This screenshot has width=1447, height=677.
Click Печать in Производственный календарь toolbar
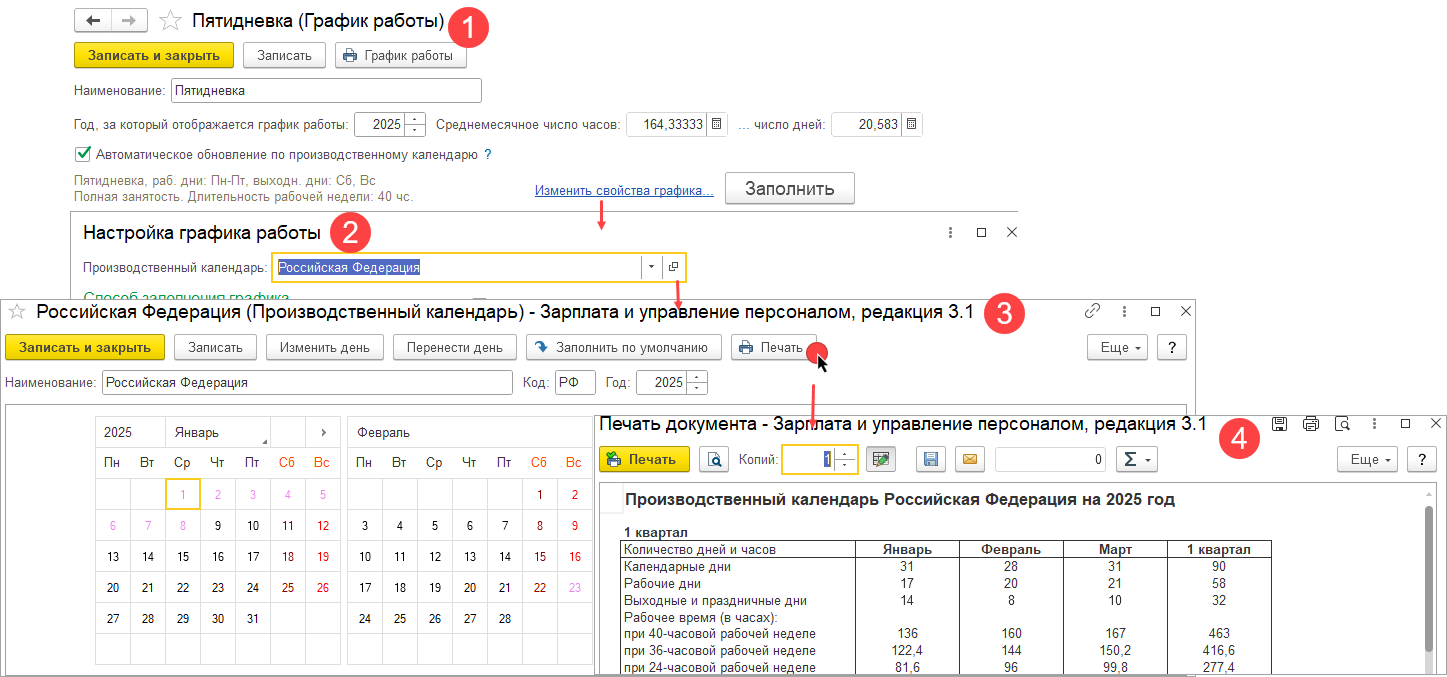(773, 347)
